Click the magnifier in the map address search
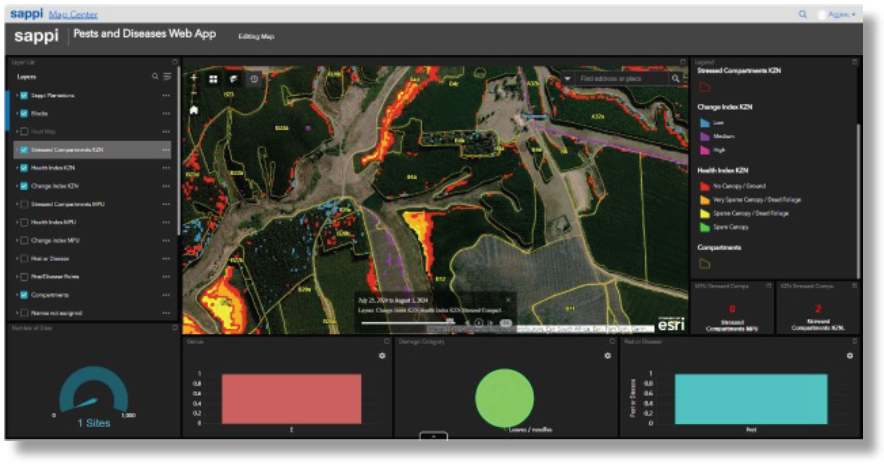The width and height of the screenshot is (884, 469). pos(675,79)
